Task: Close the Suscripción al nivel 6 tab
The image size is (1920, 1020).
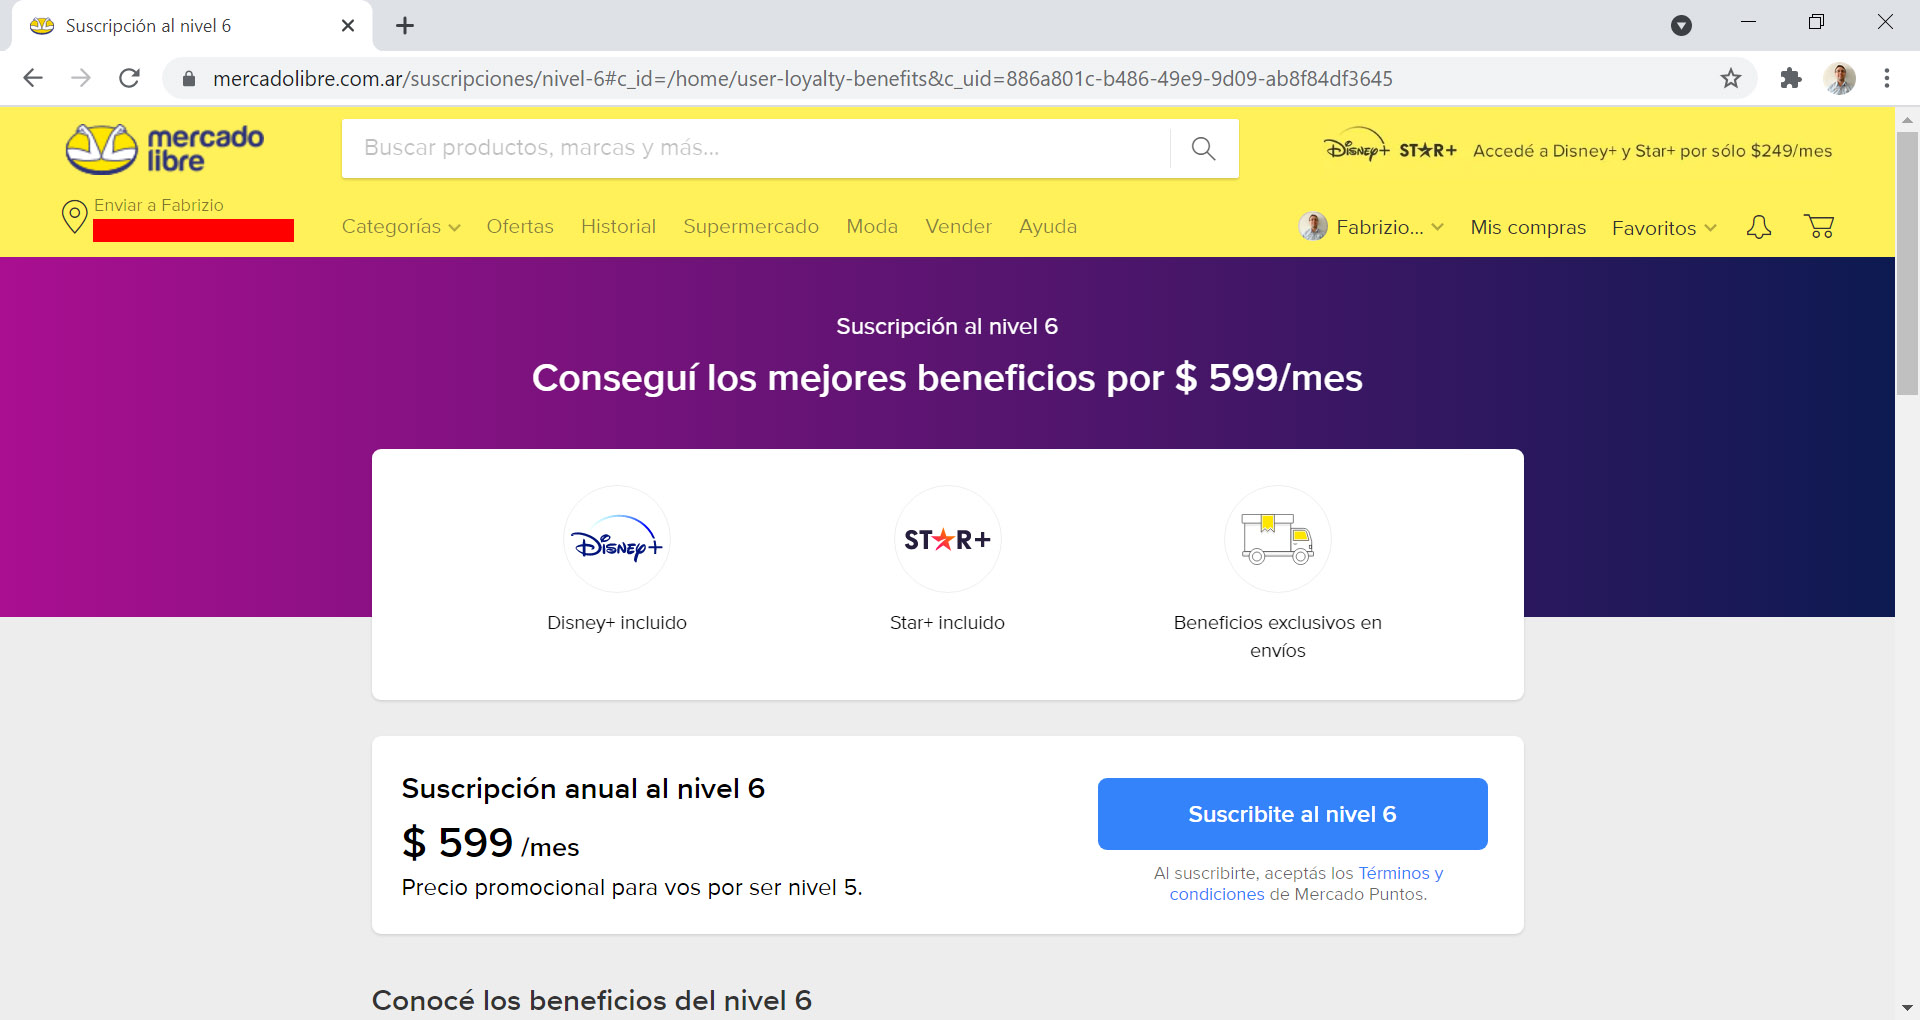Action: coord(348,26)
